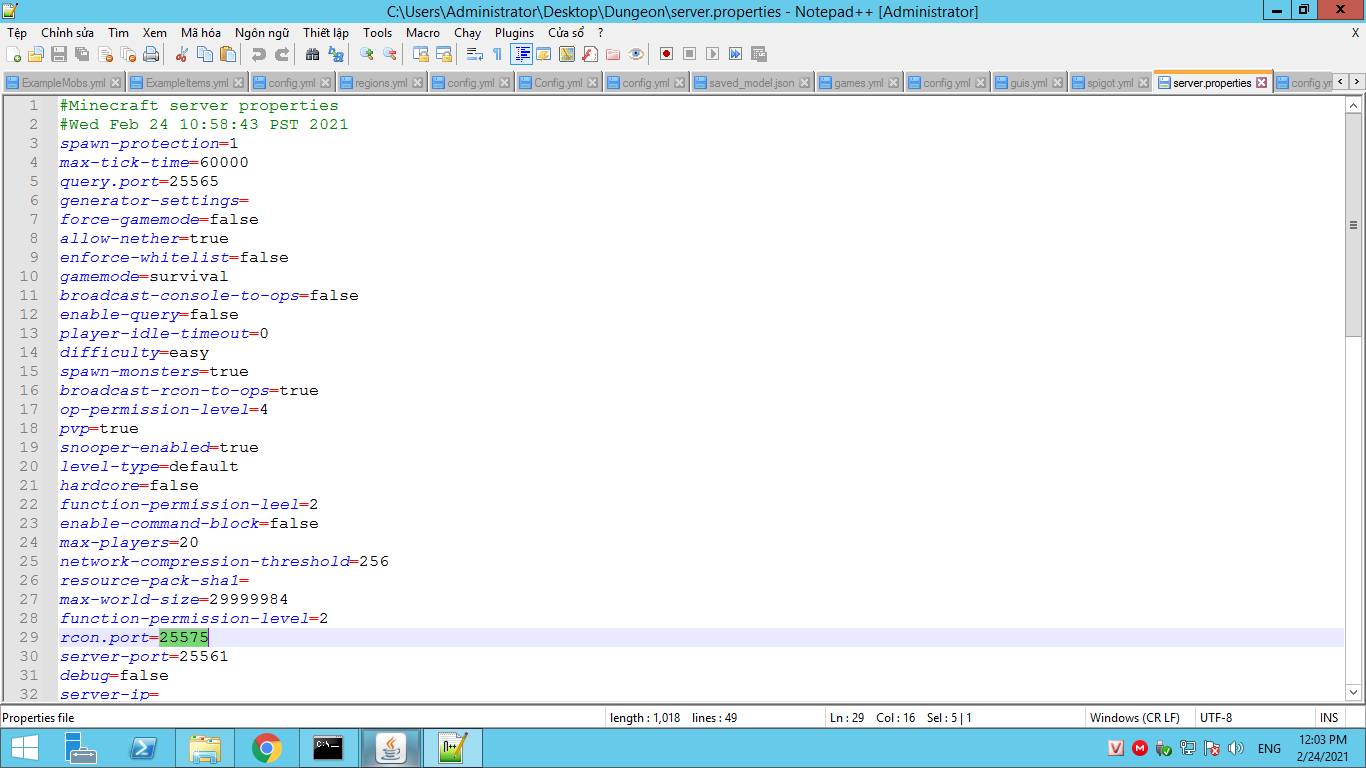Zoom in with the magnifier plus icon
This screenshot has width=1366, height=768.
click(367, 54)
